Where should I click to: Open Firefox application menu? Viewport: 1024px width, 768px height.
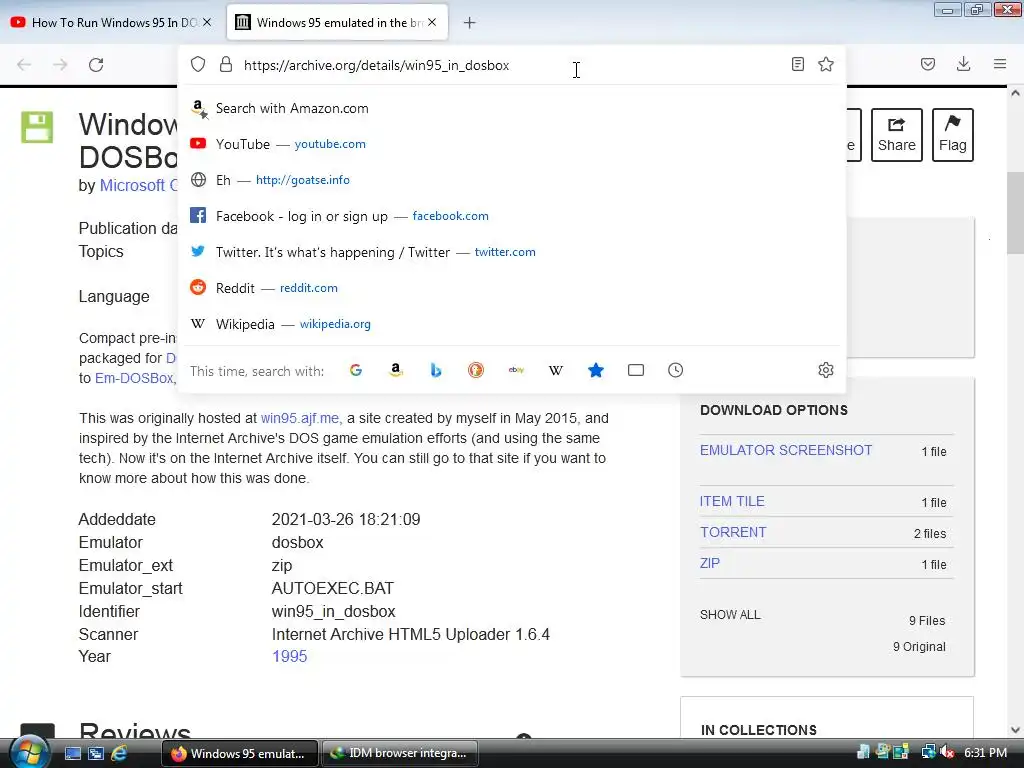tap(1000, 64)
